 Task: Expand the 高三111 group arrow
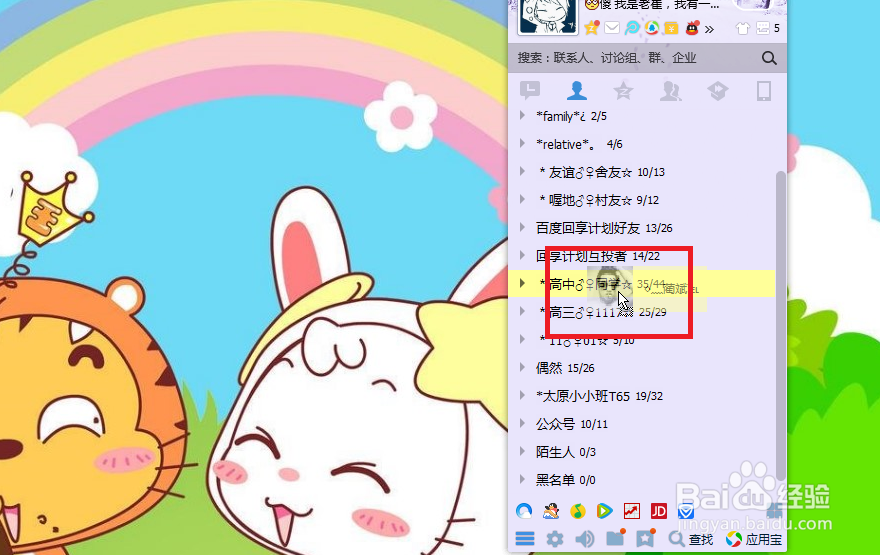pos(522,311)
